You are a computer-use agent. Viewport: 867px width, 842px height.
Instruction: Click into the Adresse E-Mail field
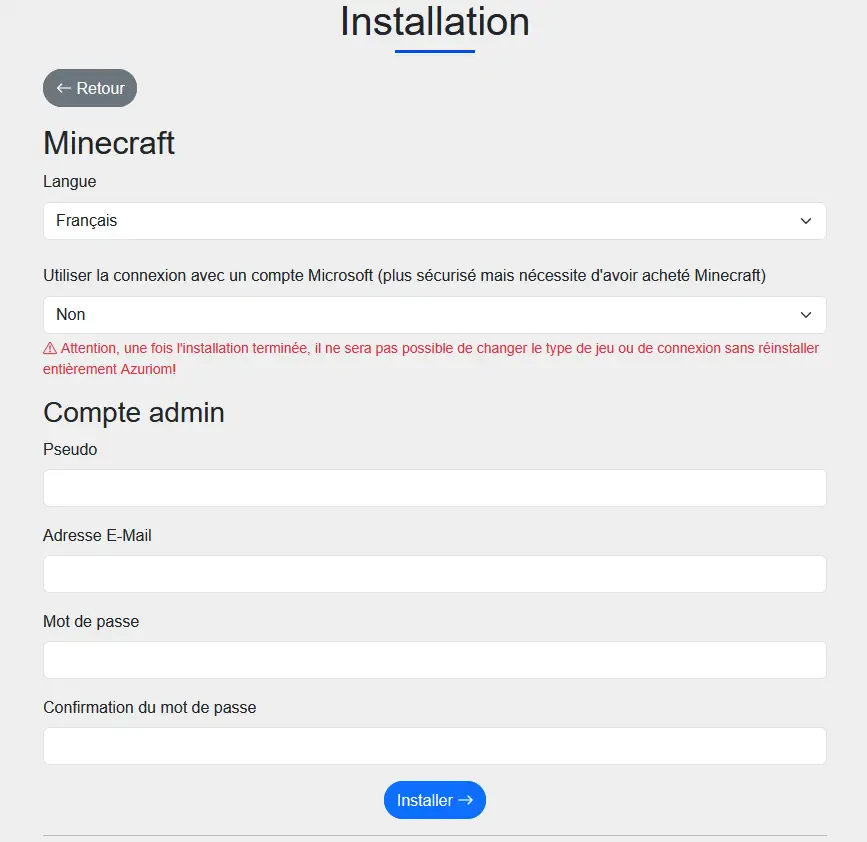pyautogui.click(x=434, y=574)
